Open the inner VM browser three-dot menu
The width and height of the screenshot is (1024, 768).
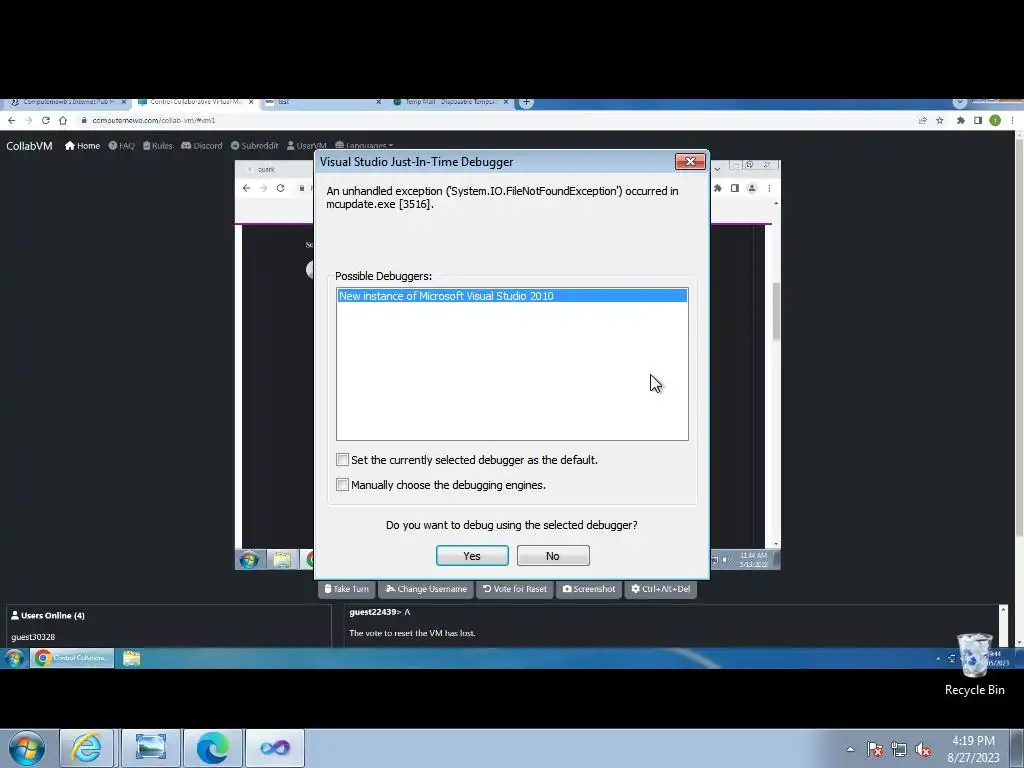tap(769, 188)
